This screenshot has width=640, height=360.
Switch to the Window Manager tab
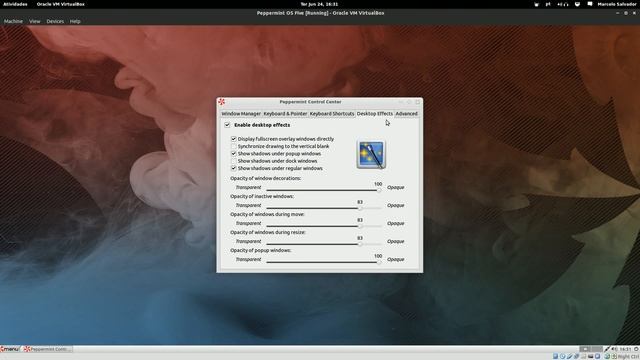[x=241, y=114]
